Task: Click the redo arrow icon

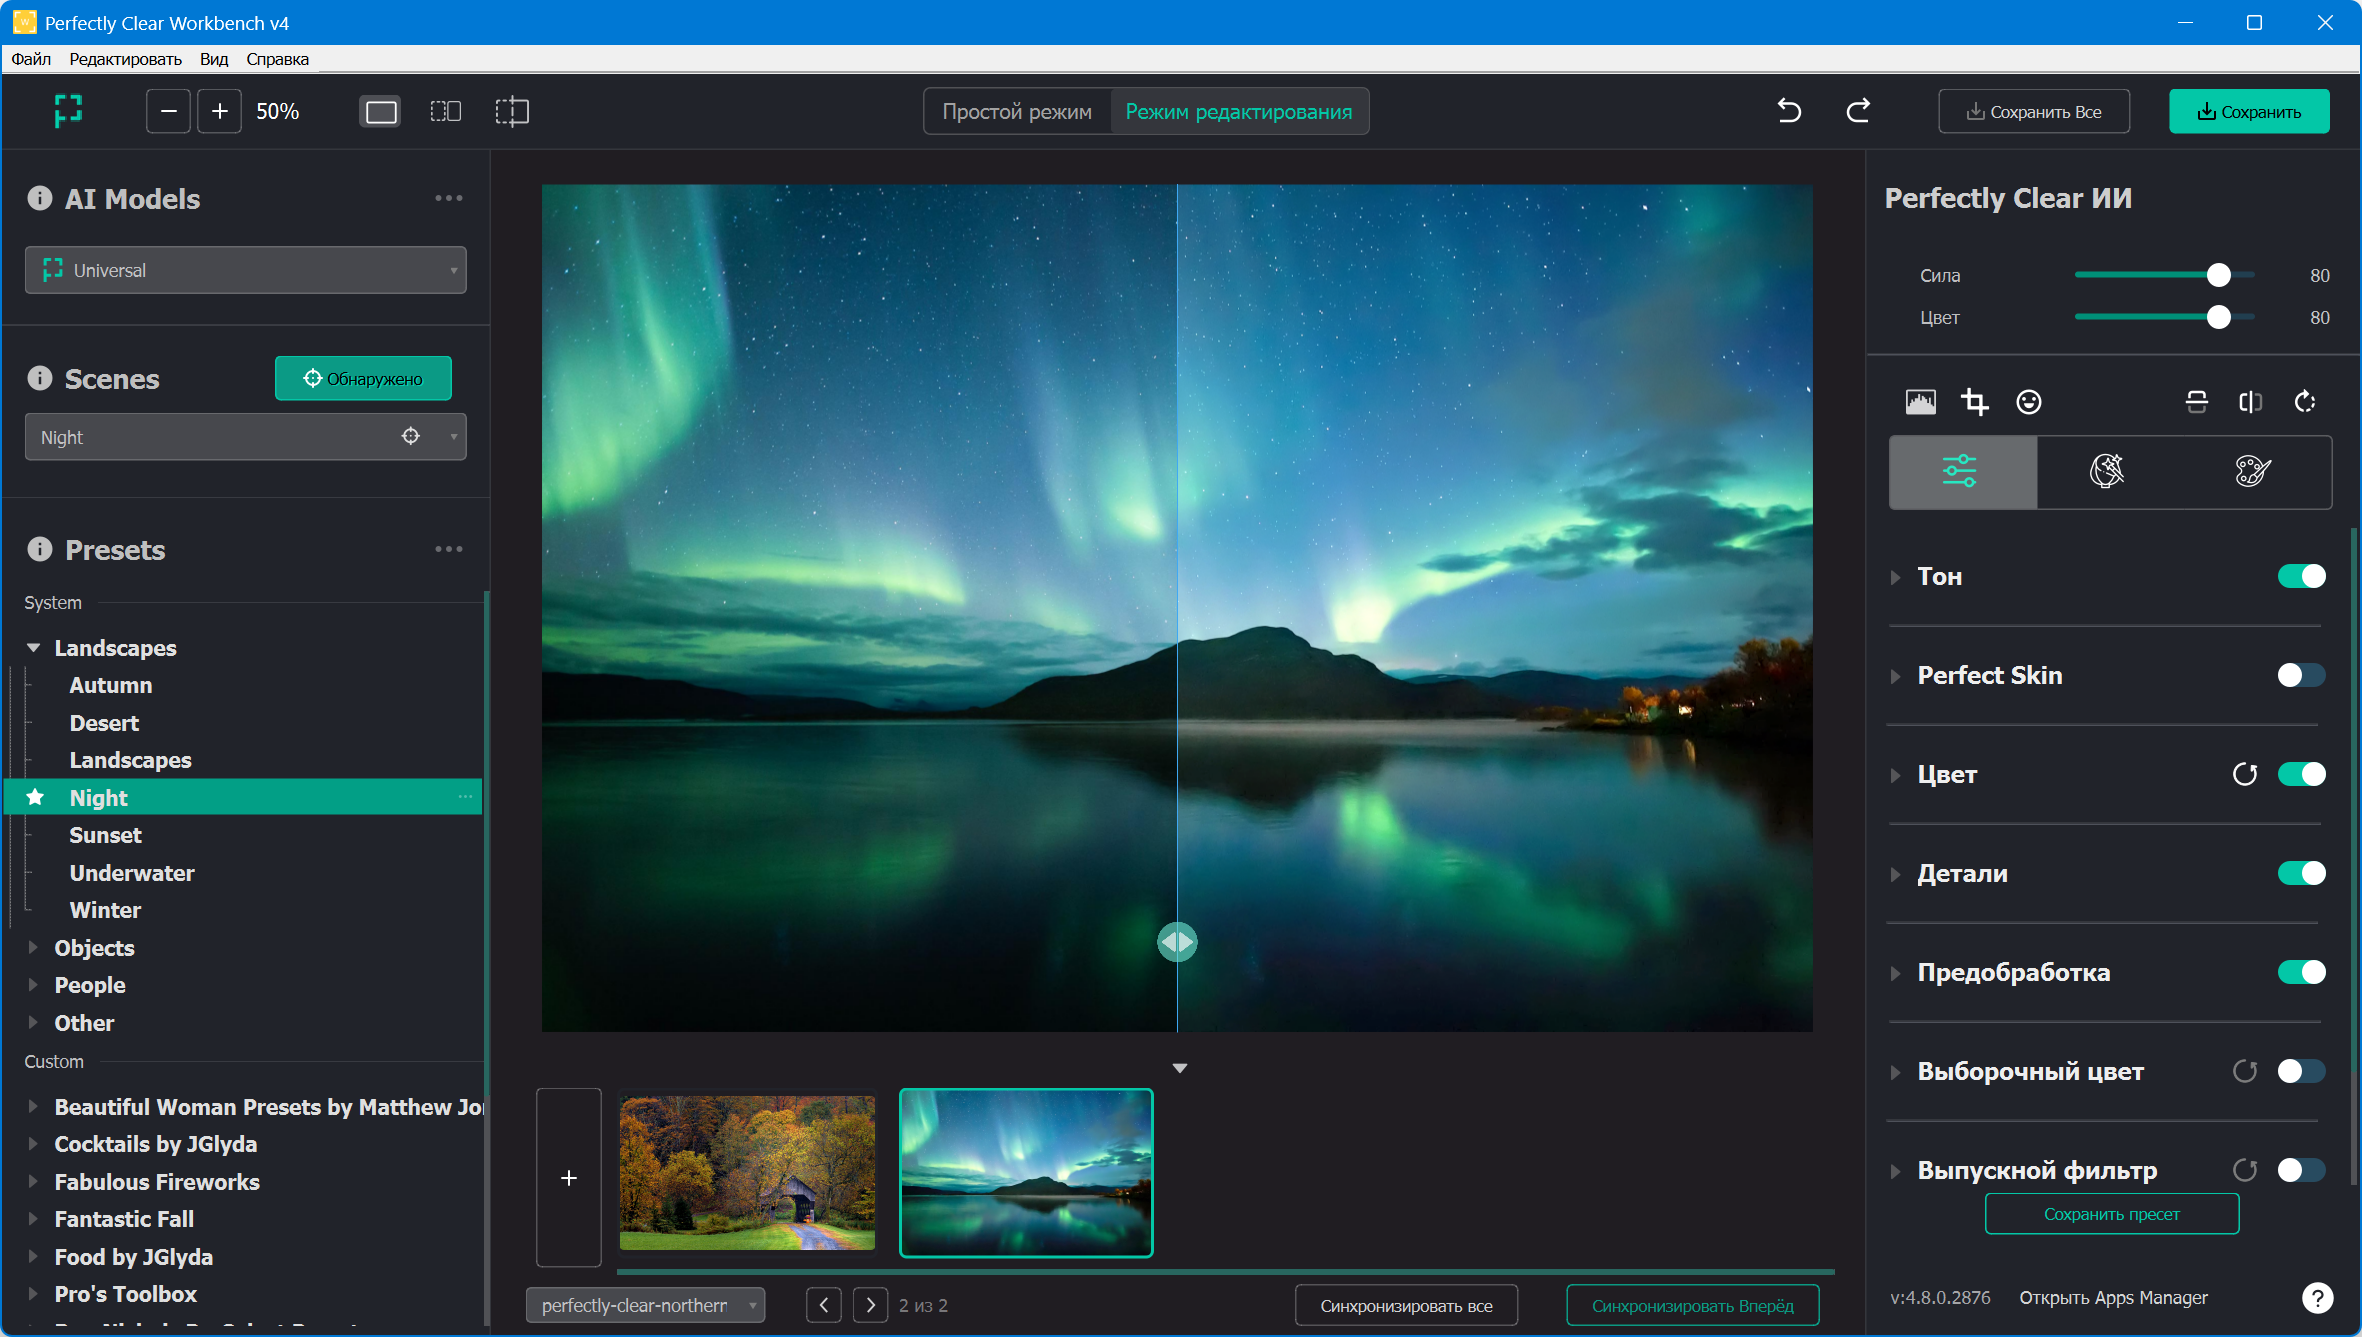Action: tap(1858, 111)
